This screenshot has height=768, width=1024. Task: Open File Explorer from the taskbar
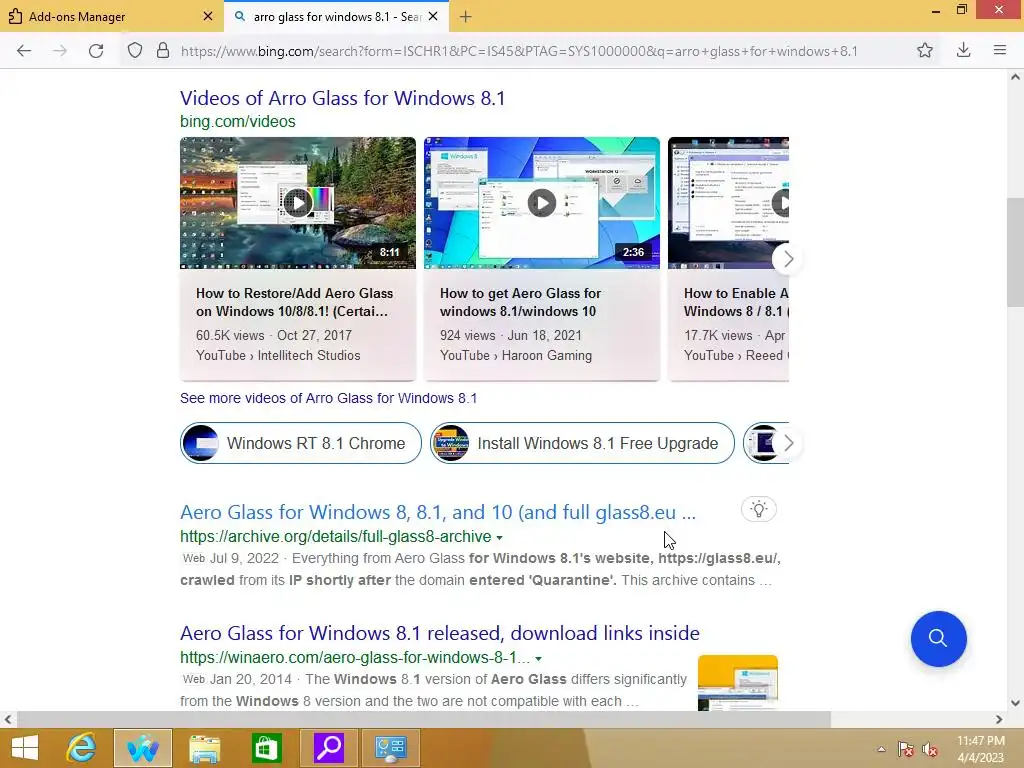click(x=204, y=748)
